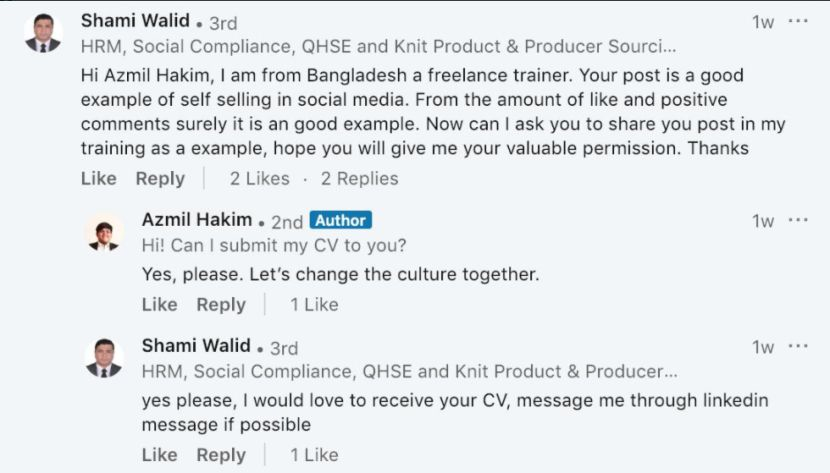View the 1 Like on Shami Walid's last reply
Image resolution: width=830 pixels, height=473 pixels.
tap(314, 454)
